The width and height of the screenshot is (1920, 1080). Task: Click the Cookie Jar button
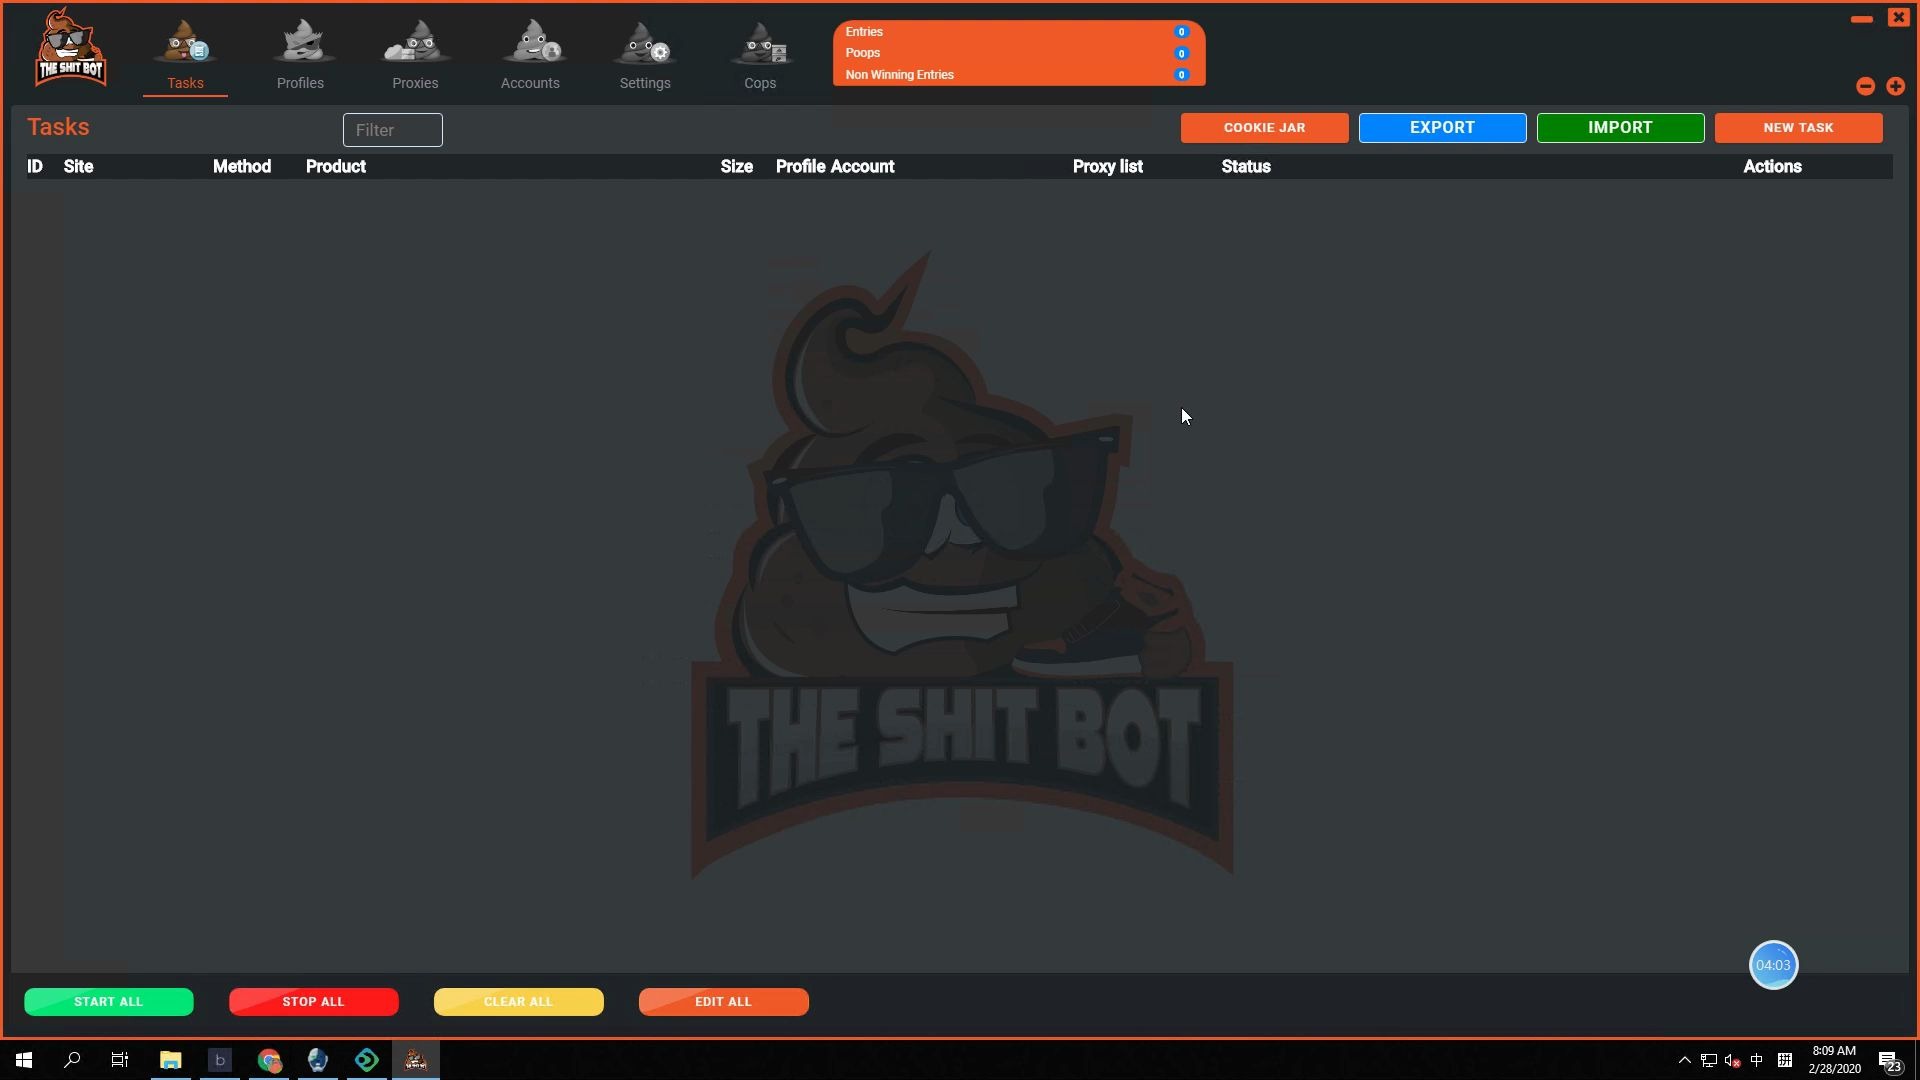point(1264,128)
